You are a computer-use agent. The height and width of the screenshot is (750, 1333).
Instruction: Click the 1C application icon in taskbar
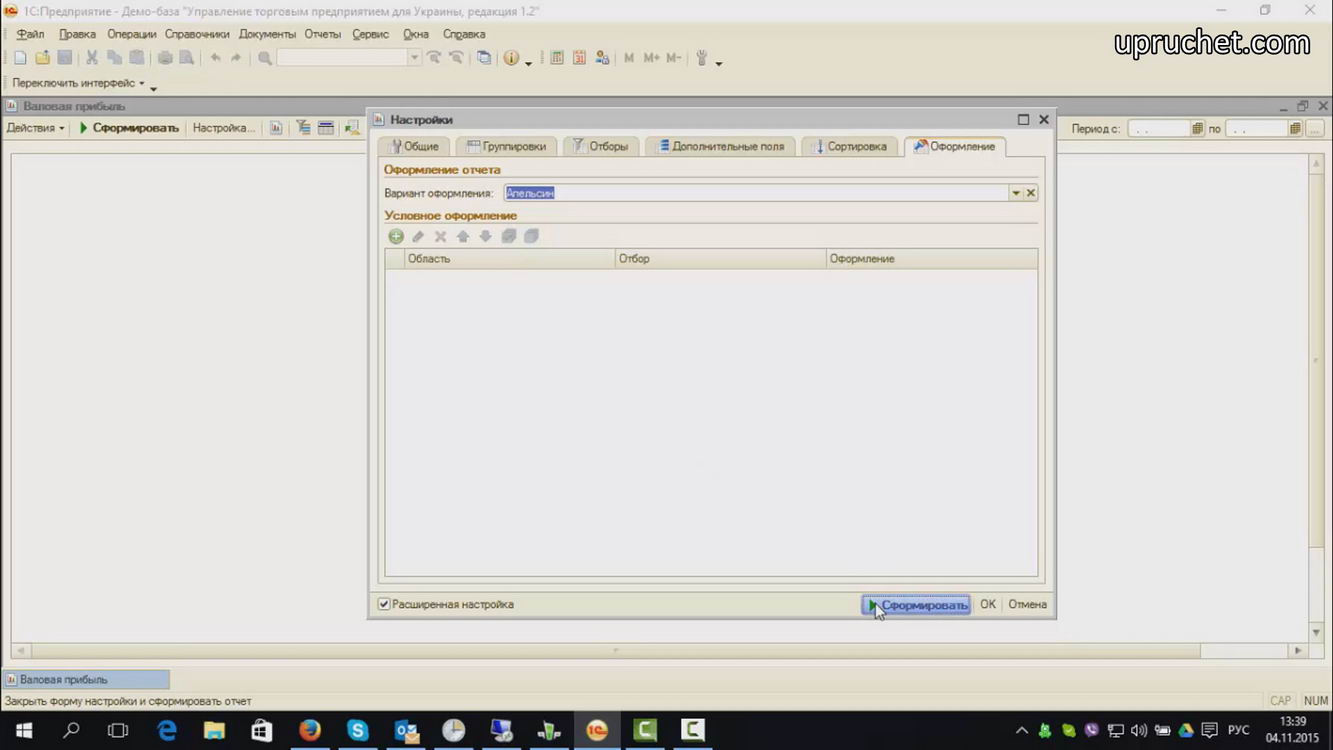coord(597,731)
